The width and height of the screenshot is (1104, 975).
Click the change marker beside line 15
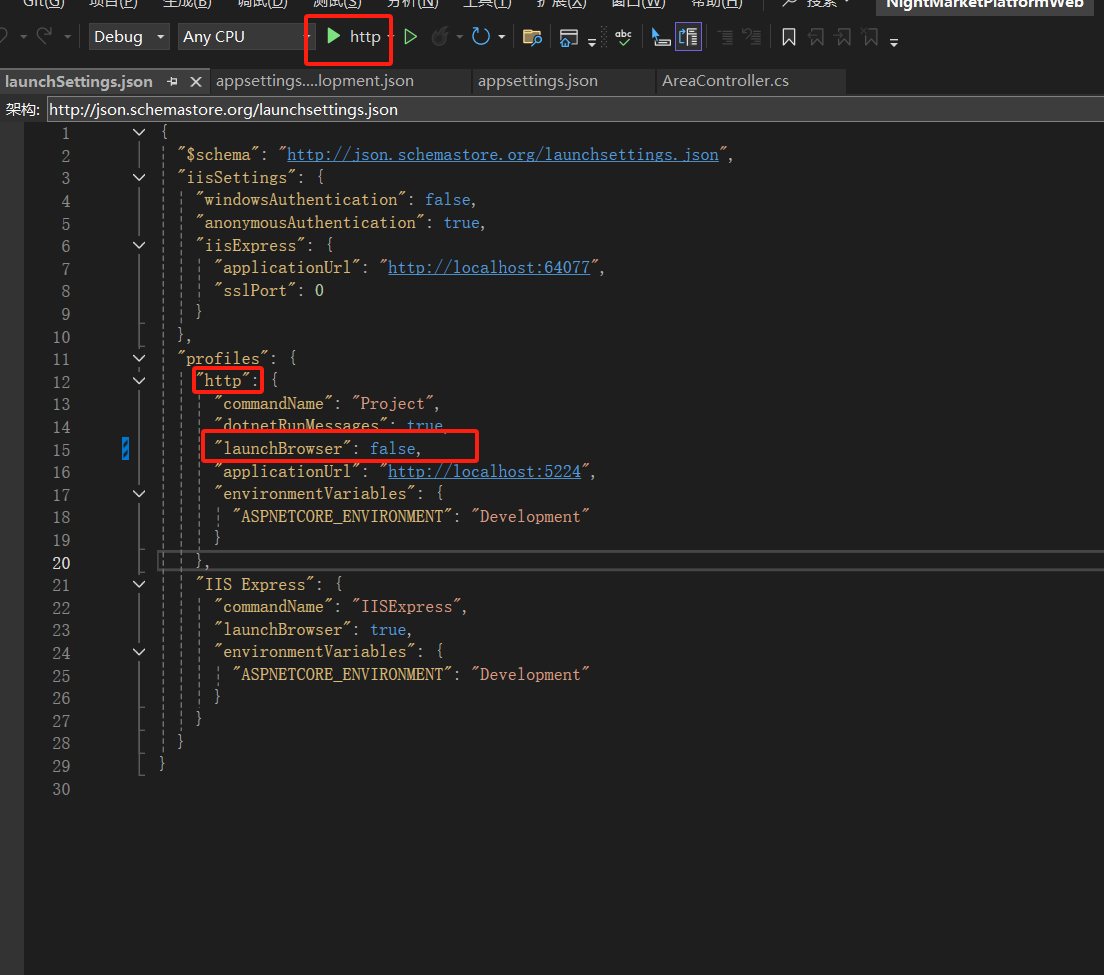125,448
